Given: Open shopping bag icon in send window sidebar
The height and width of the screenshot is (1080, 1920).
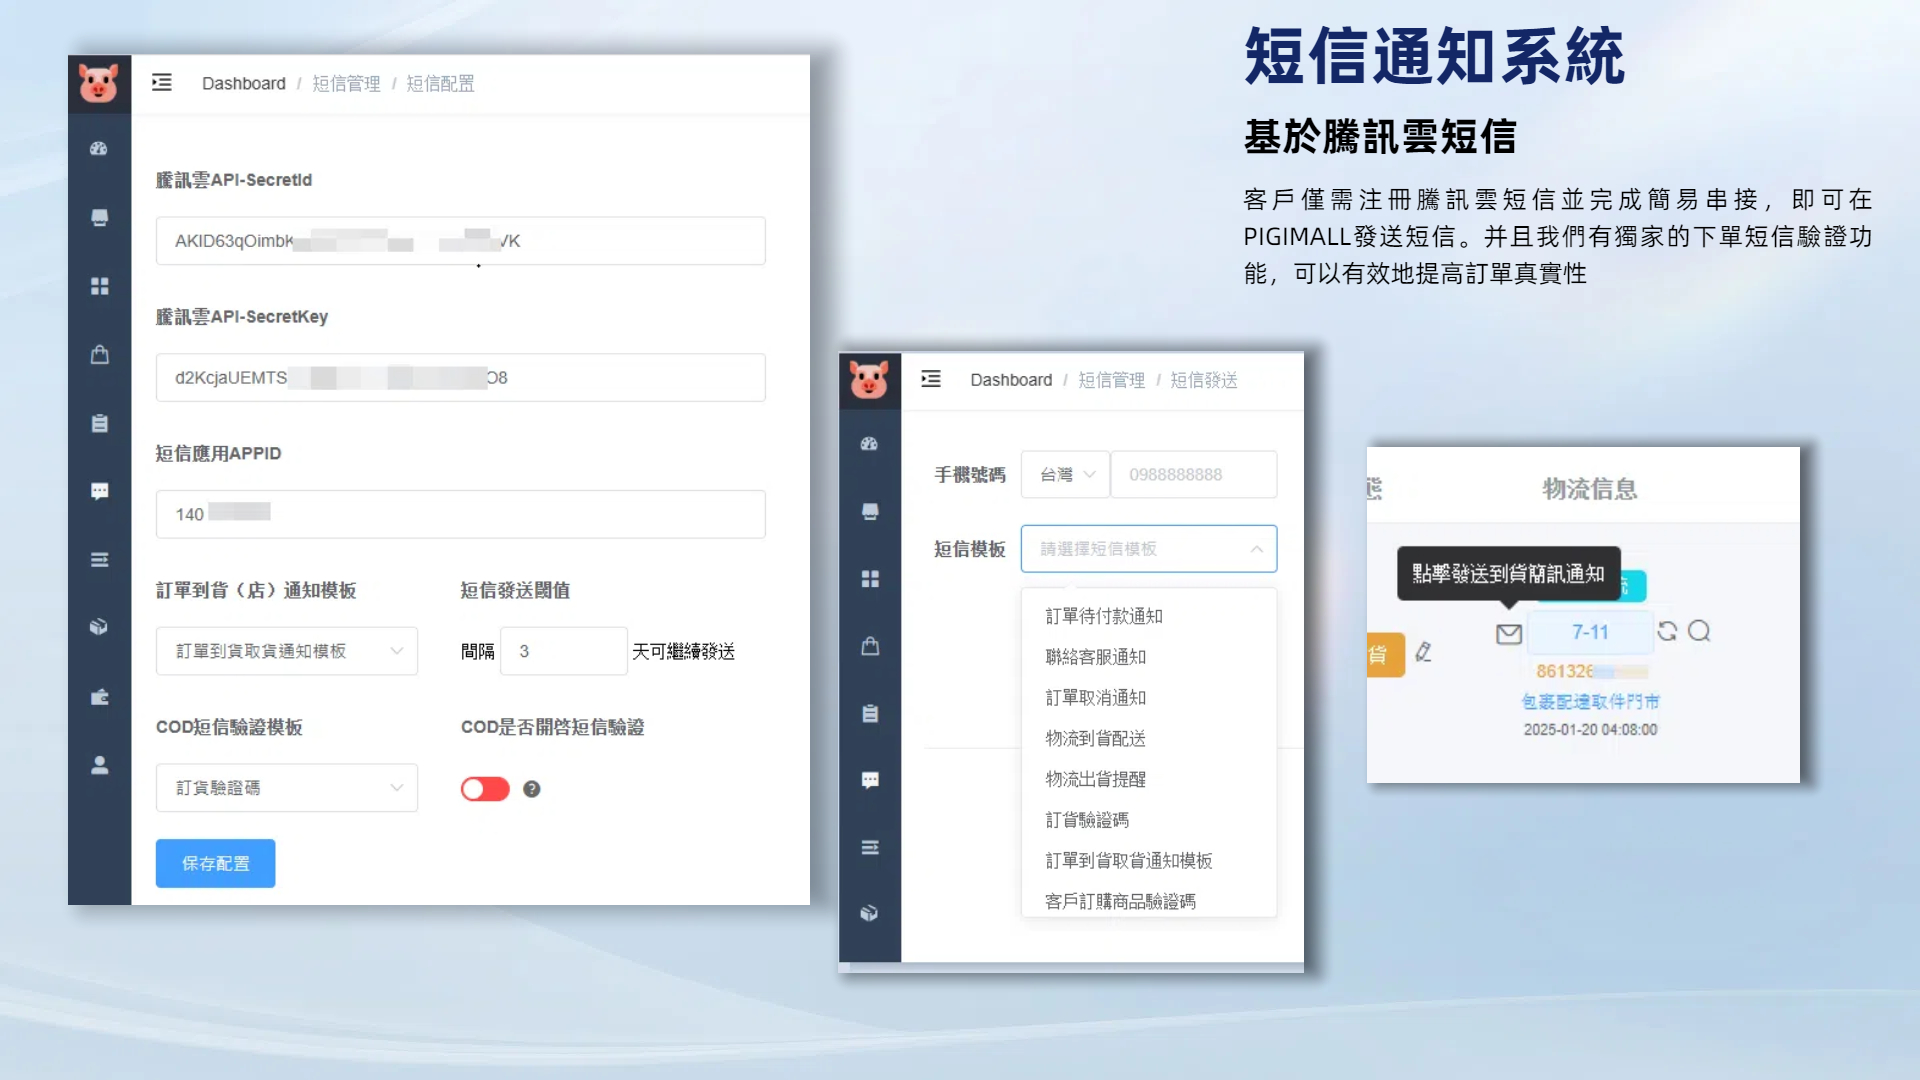Looking at the screenshot, I should (870, 646).
